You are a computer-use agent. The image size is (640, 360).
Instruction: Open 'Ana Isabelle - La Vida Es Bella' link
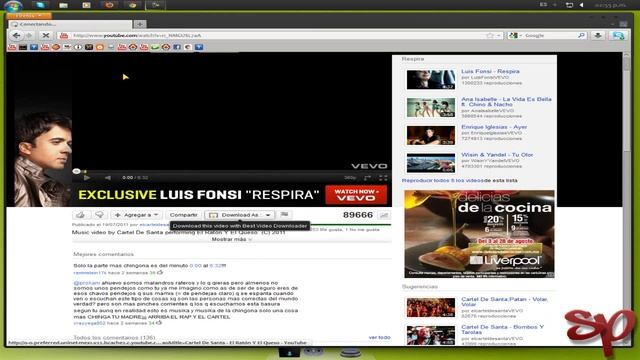(x=506, y=102)
